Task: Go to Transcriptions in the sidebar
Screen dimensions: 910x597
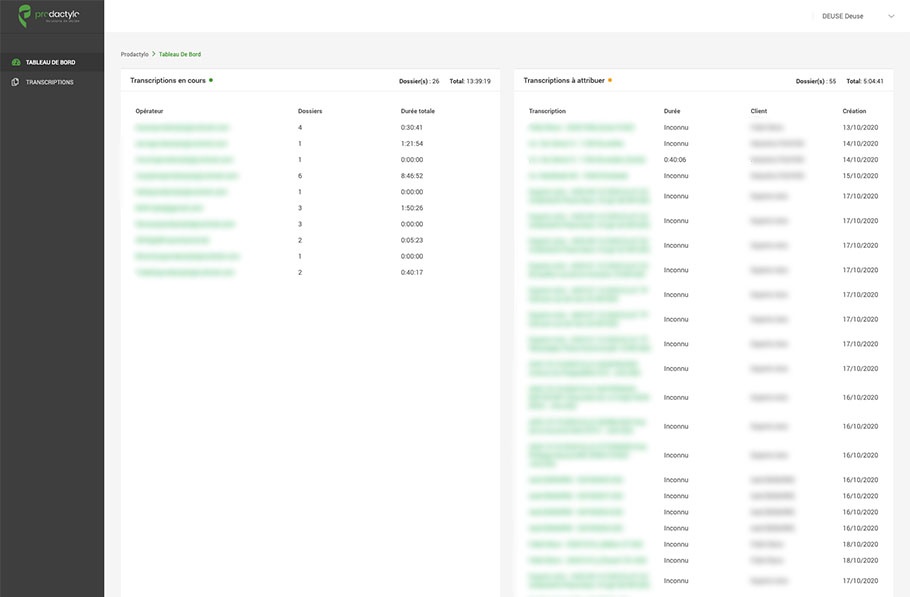Action: pos(50,82)
